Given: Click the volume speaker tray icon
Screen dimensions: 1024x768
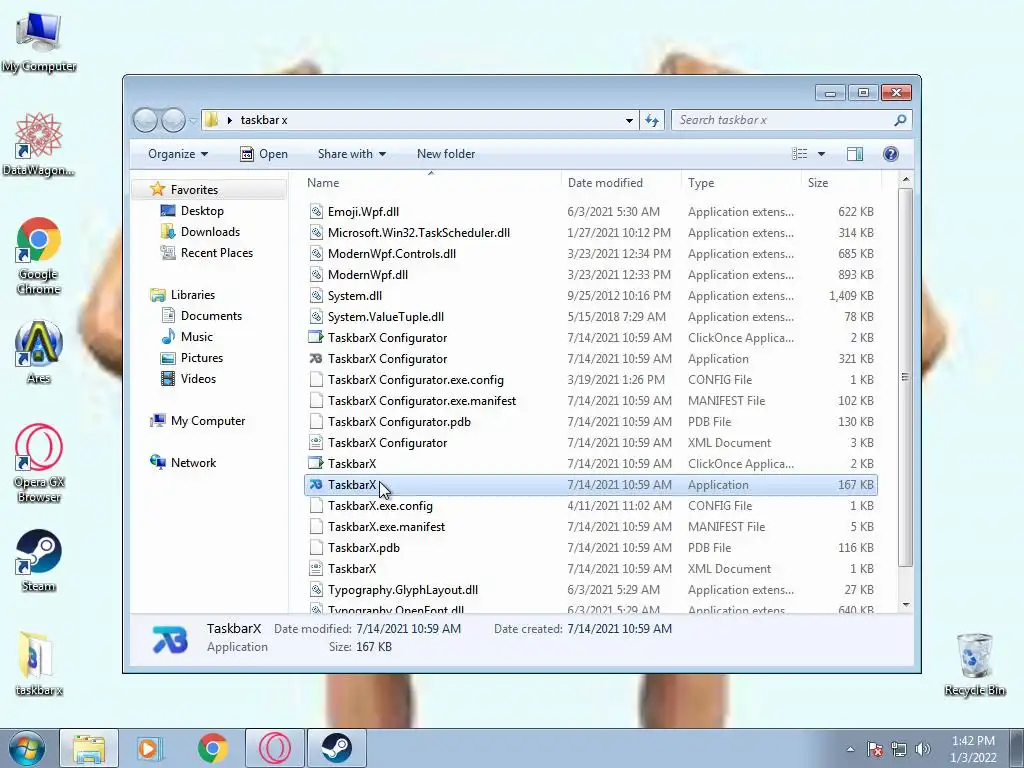Looking at the screenshot, I should click(x=923, y=749).
